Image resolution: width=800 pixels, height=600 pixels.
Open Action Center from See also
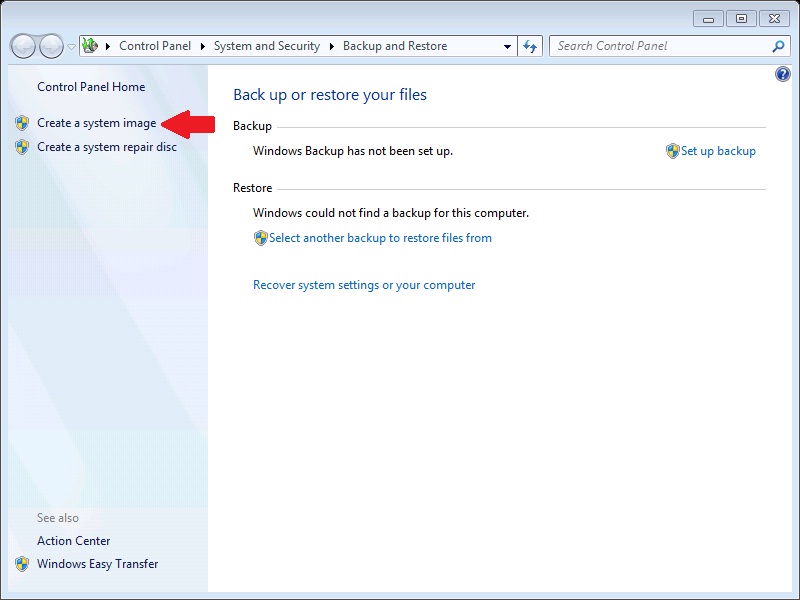pyautogui.click(x=73, y=541)
